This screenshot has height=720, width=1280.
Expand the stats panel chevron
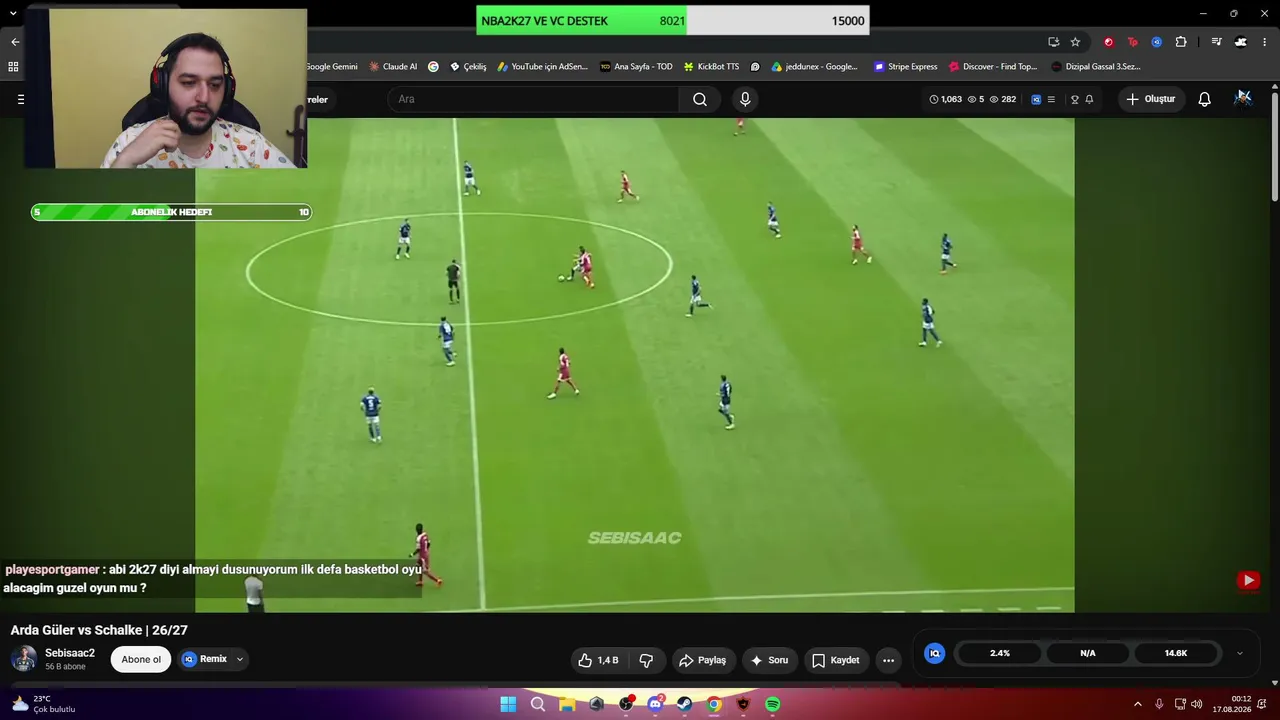1240,653
